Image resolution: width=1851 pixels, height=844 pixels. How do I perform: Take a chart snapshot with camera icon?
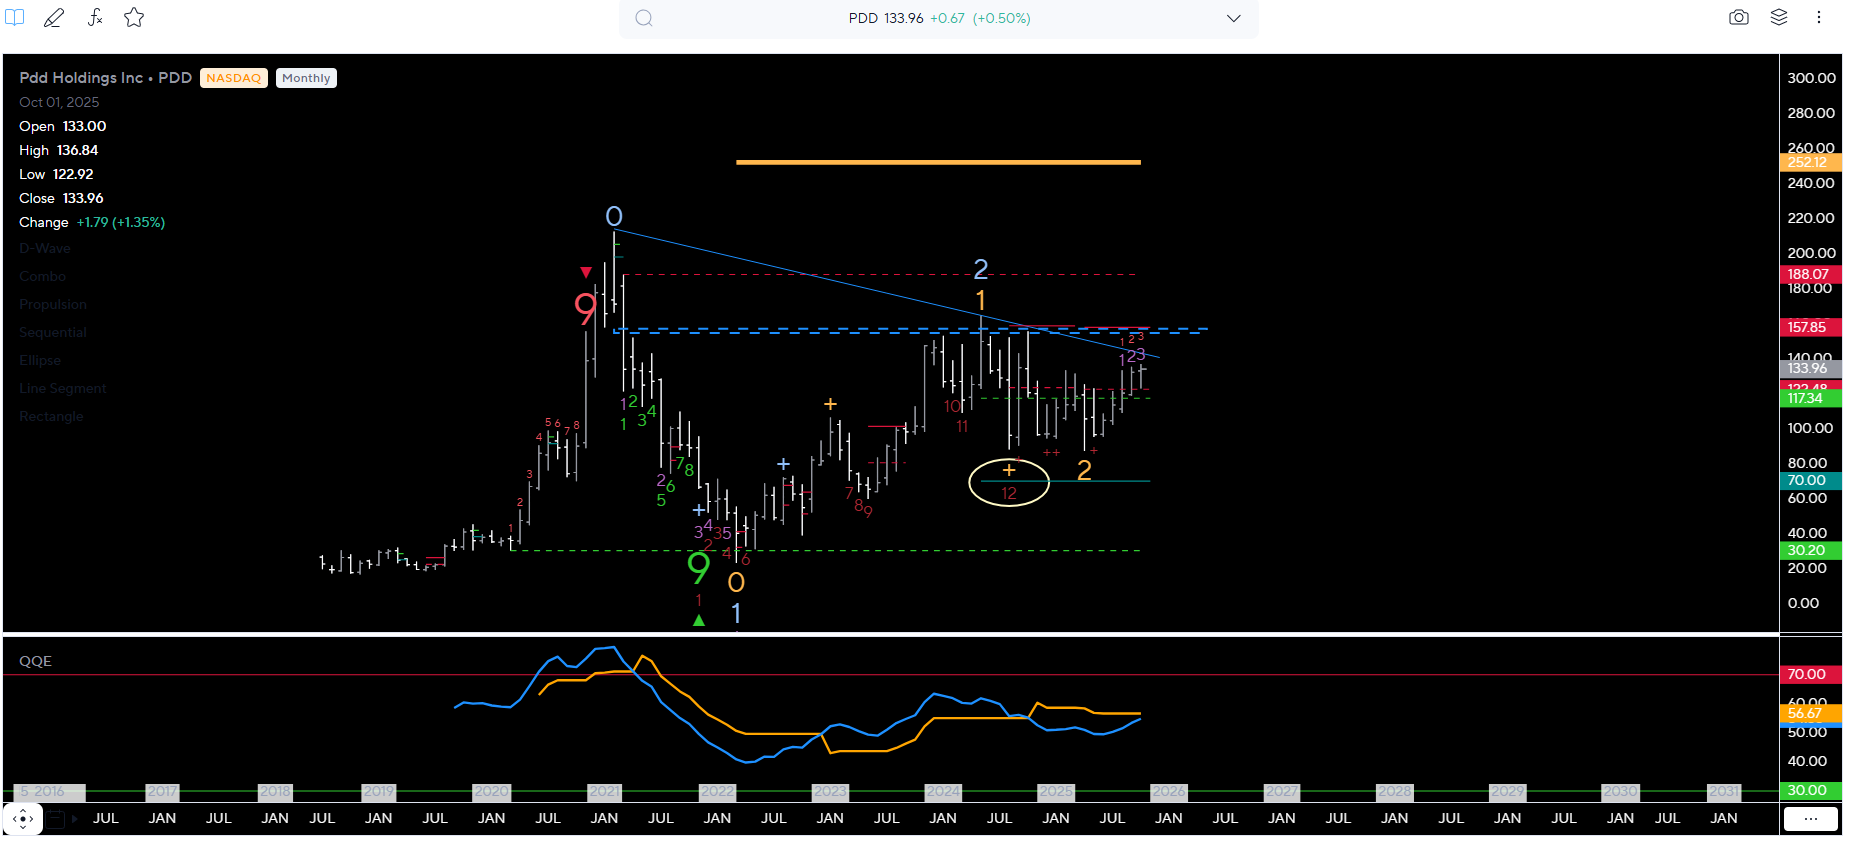1739,18
